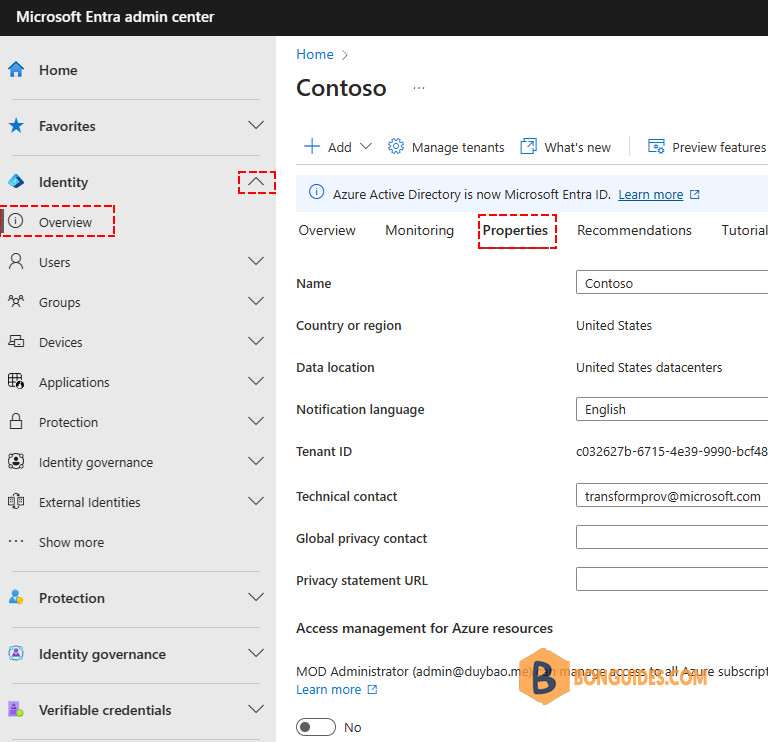Expand the Applications chevron

pyautogui.click(x=256, y=381)
